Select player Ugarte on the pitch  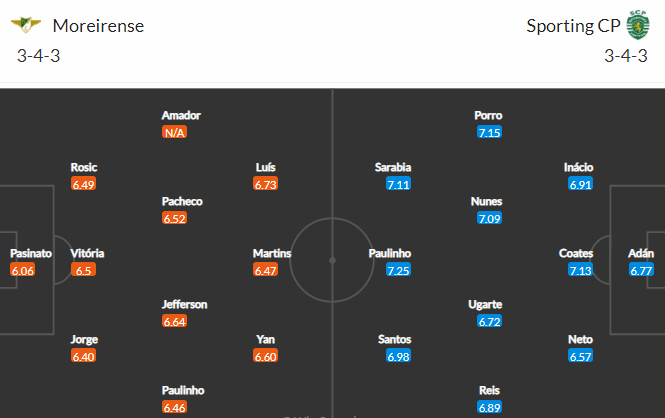point(485,304)
